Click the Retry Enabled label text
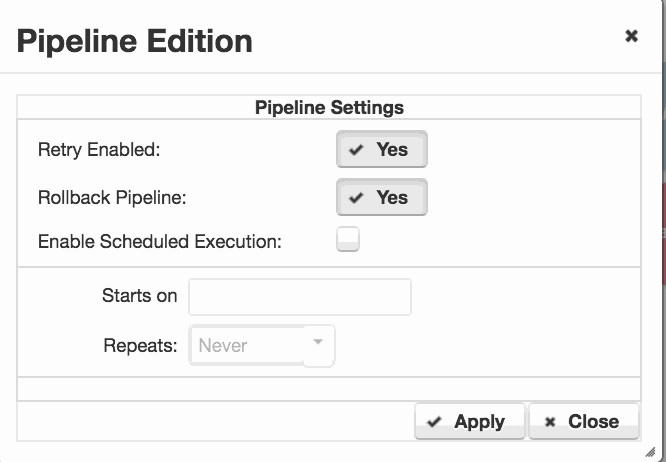The width and height of the screenshot is (666, 462). (99, 150)
